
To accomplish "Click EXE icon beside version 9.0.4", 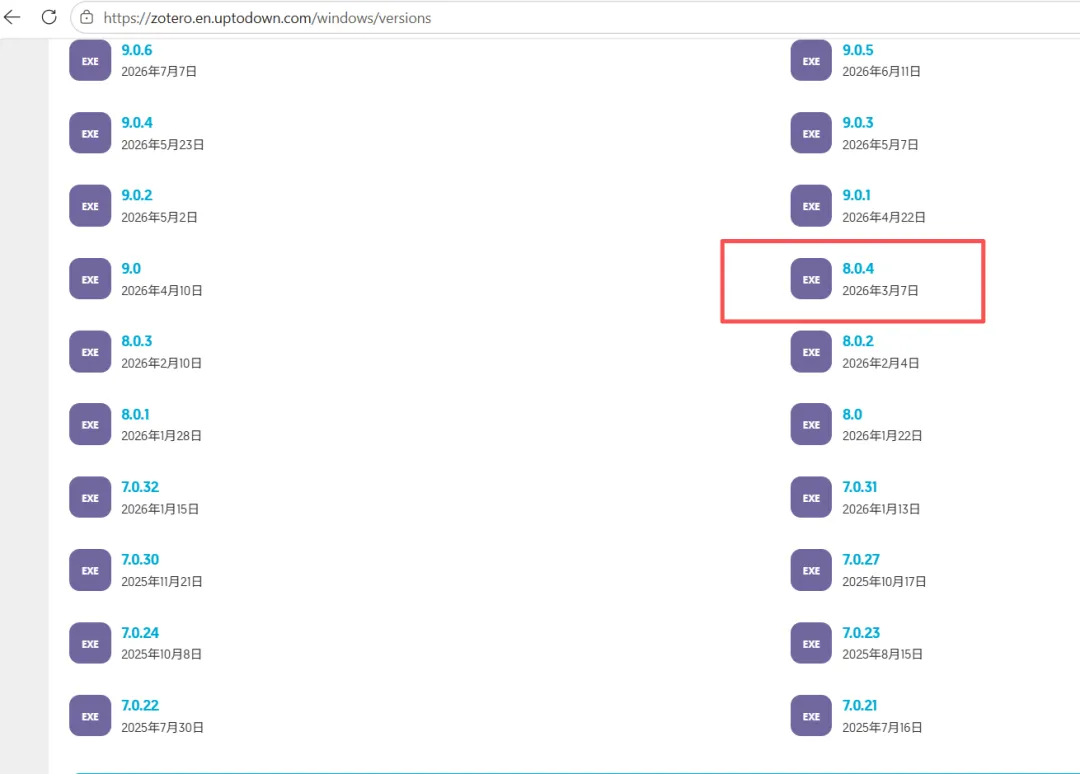I will pos(90,133).
